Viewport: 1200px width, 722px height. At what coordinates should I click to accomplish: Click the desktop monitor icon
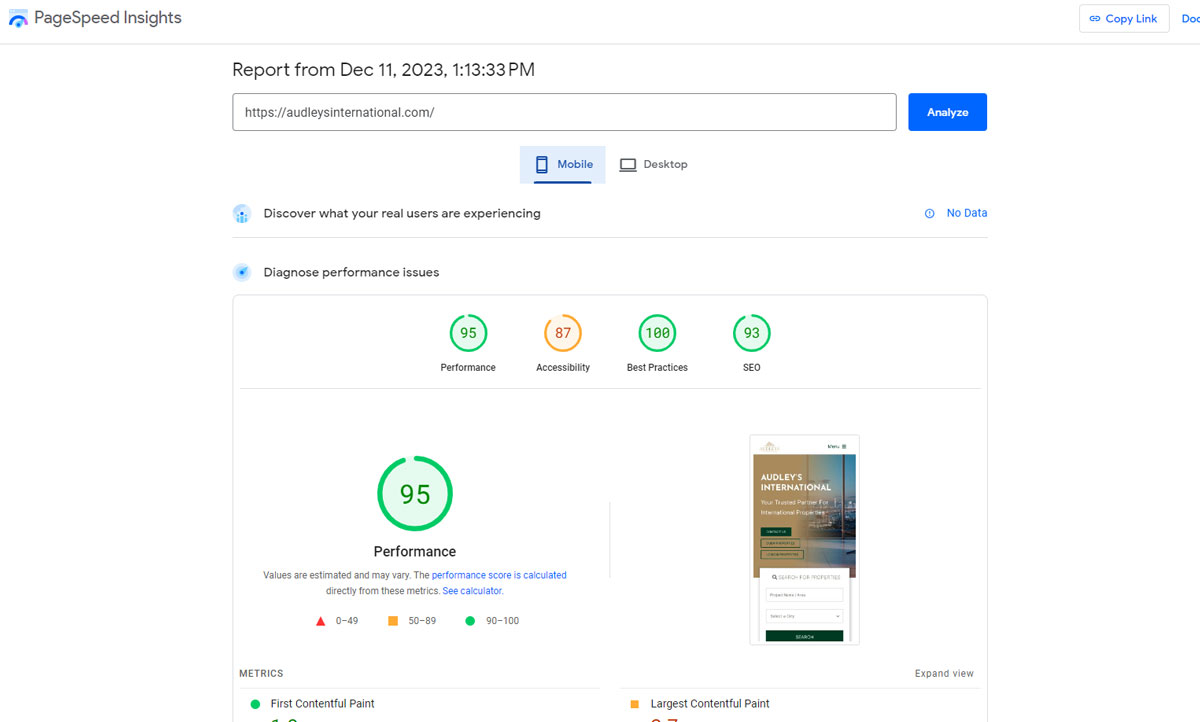pyautogui.click(x=628, y=165)
